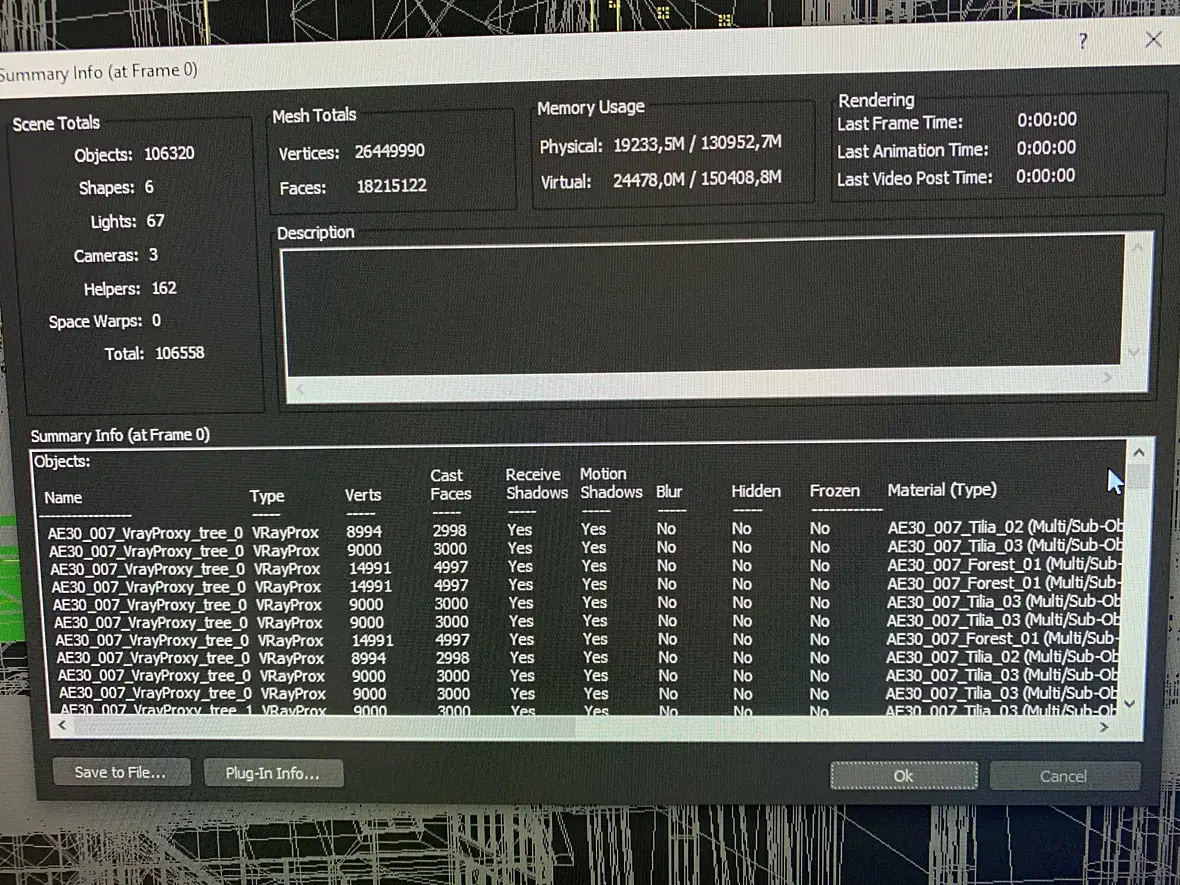Click the objects list horizontal scrollbar thumb

click(324, 726)
